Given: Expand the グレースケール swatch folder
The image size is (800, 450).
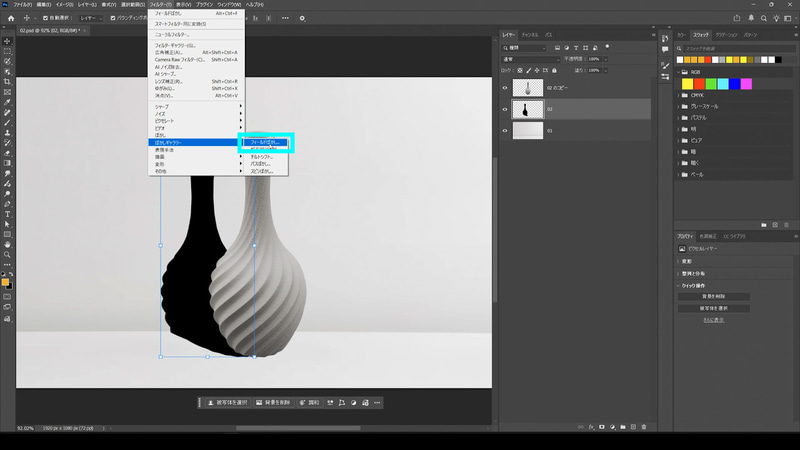Looking at the screenshot, I should point(679,107).
